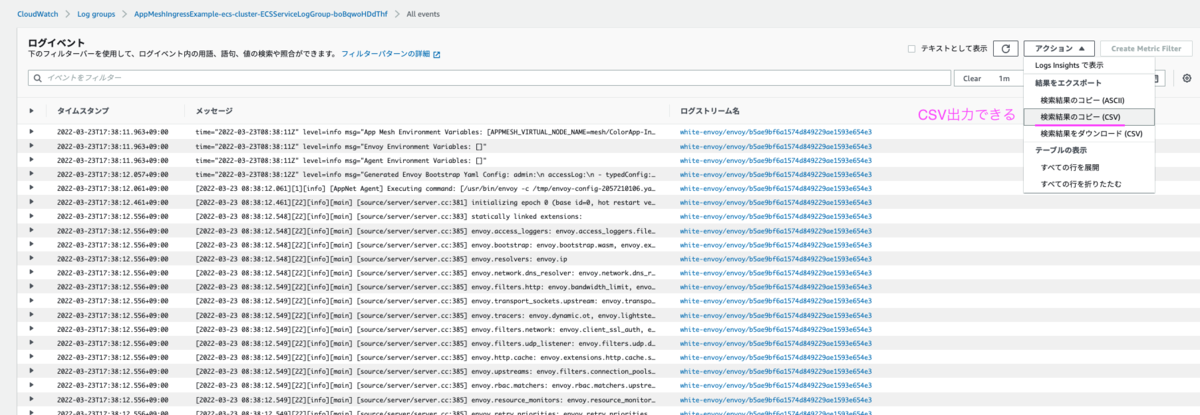Expand the envoy.network.dns_resolver log row
This screenshot has width=1200, height=415.
point(32,271)
